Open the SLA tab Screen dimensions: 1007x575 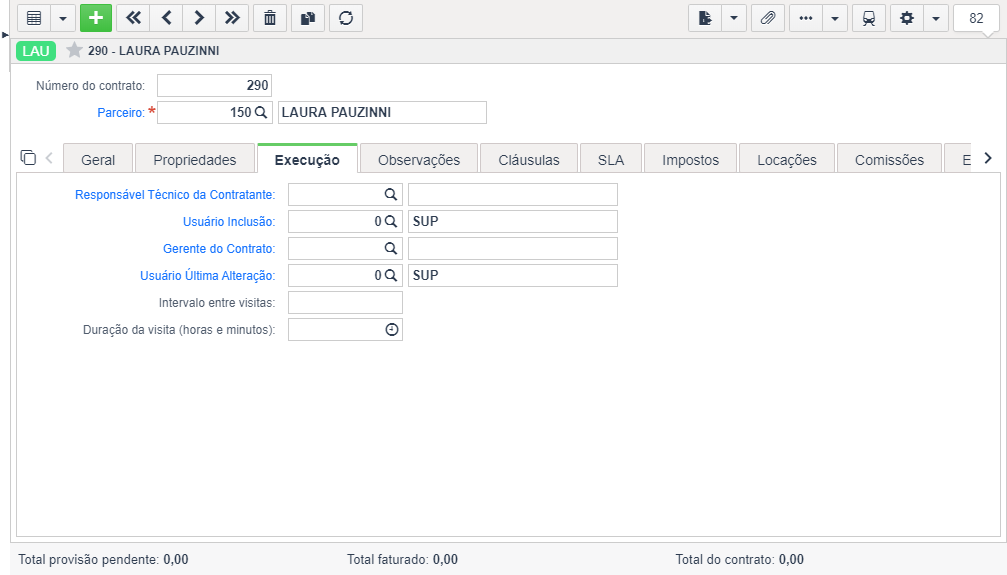tap(611, 159)
